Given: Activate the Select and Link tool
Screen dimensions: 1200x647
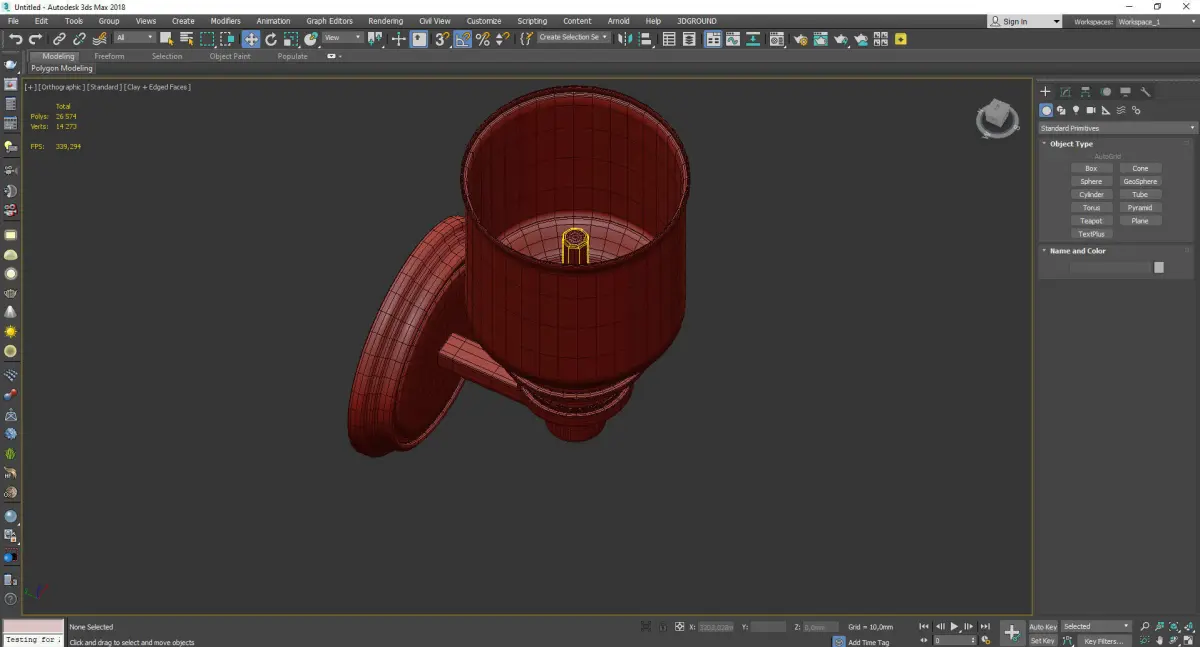Looking at the screenshot, I should (60, 39).
